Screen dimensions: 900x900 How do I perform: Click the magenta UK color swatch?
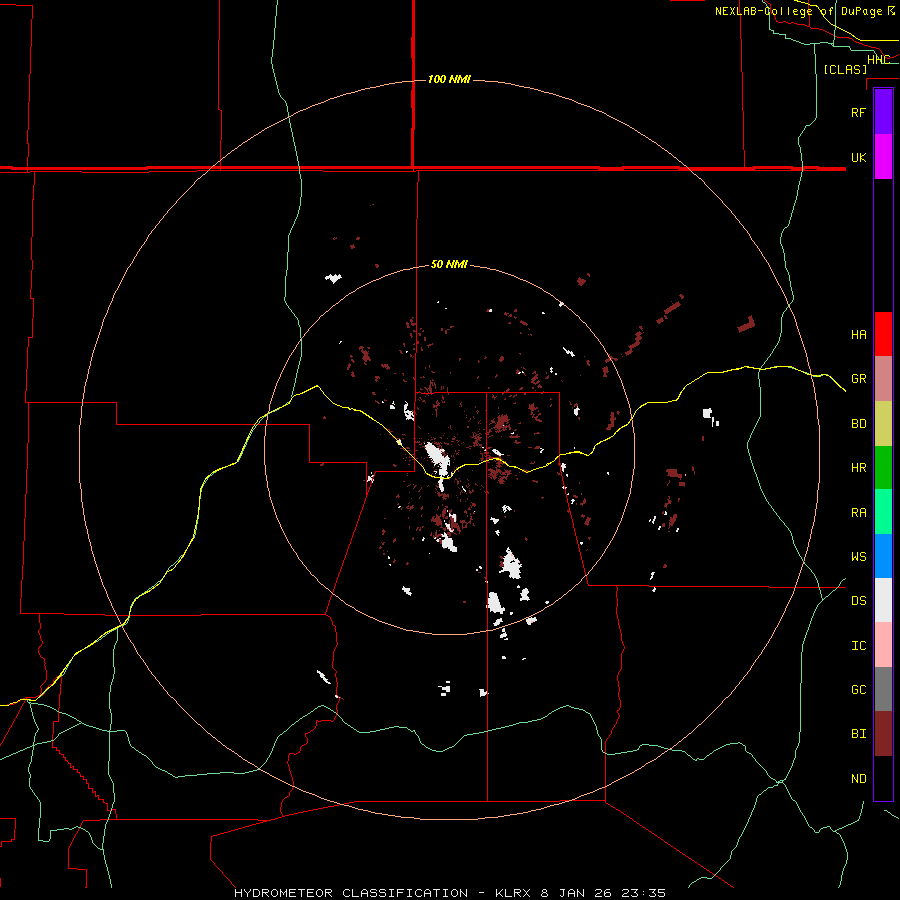click(883, 157)
